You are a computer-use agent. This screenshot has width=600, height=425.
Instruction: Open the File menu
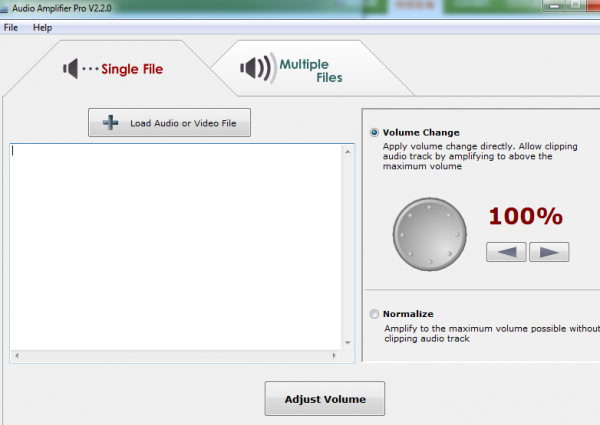pyautogui.click(x=11, y=28)
